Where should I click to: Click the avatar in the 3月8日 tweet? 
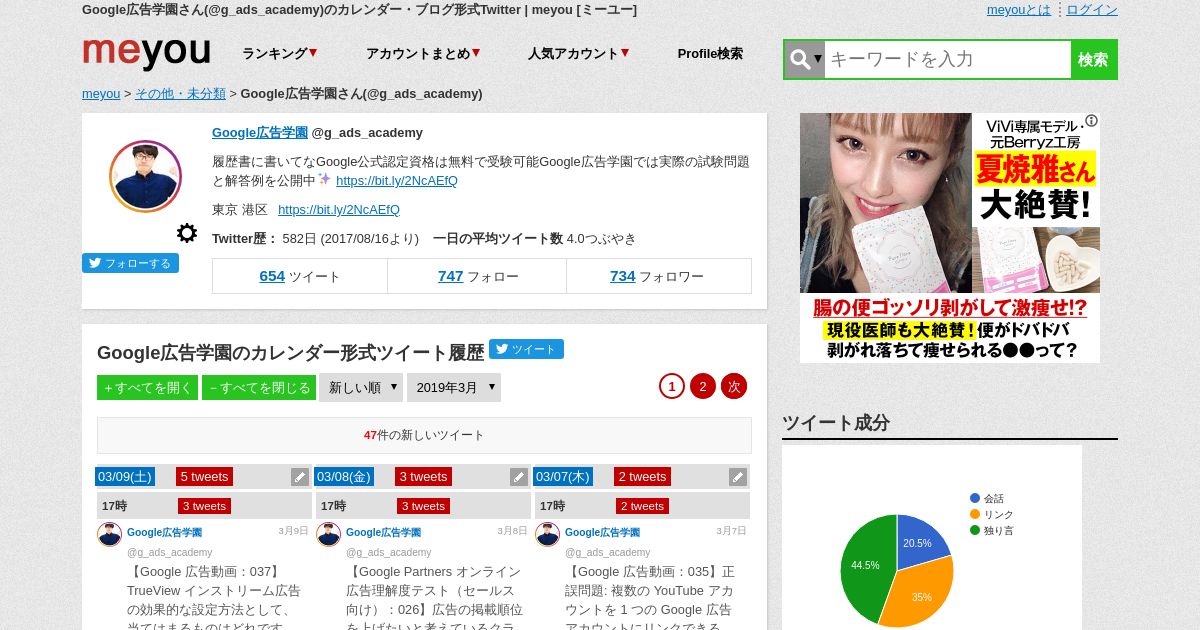pyautogui.click(x=328, y=534)
